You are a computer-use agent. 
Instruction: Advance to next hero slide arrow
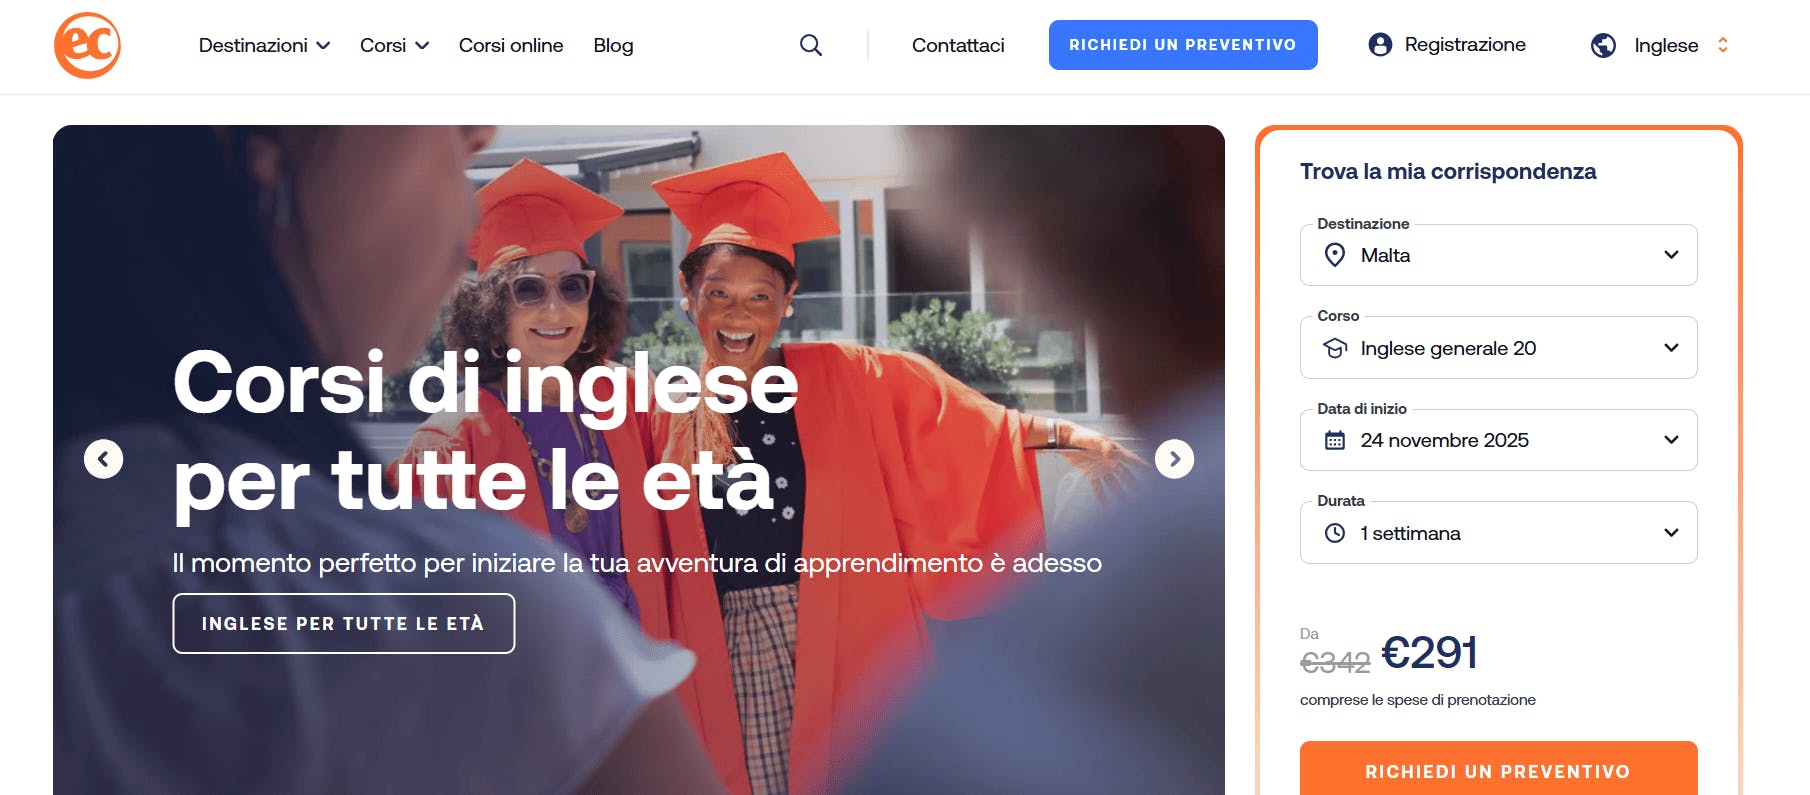point(1174,459)
